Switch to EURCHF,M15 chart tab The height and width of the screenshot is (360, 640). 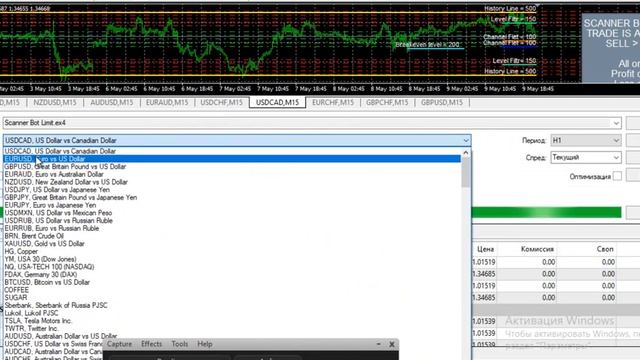333,102
